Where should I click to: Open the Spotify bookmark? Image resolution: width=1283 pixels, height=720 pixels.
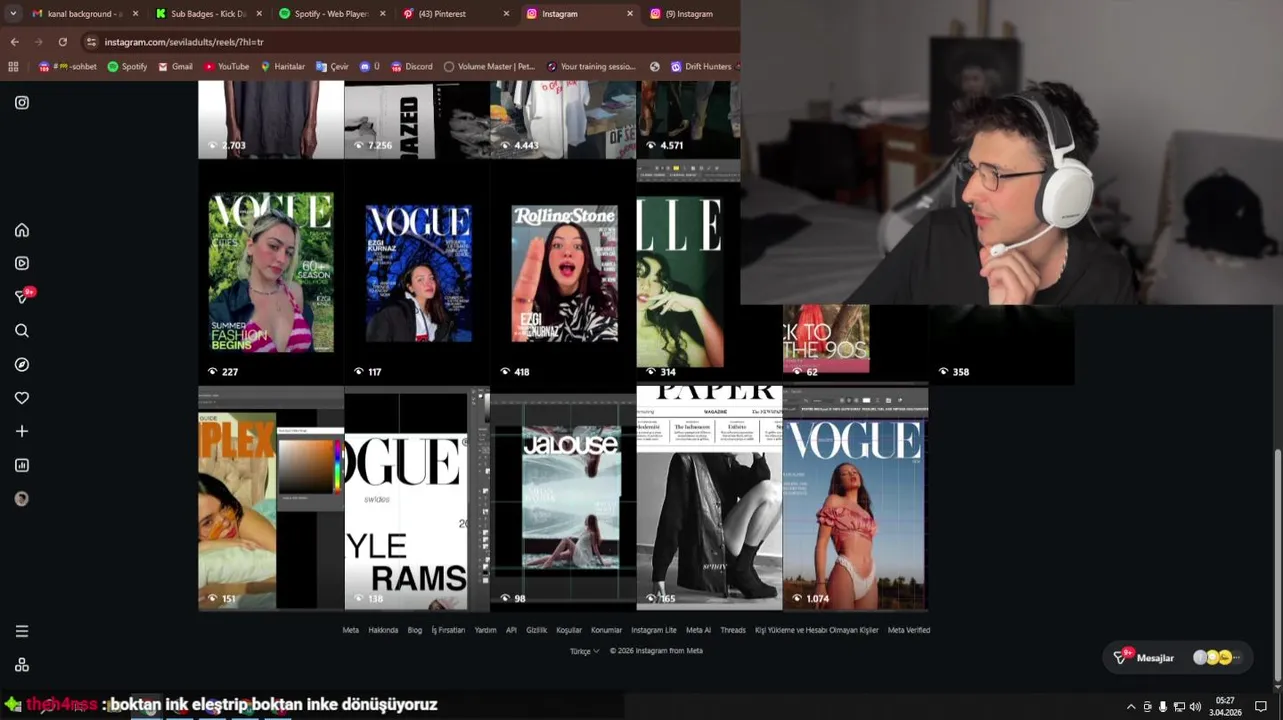127,66
